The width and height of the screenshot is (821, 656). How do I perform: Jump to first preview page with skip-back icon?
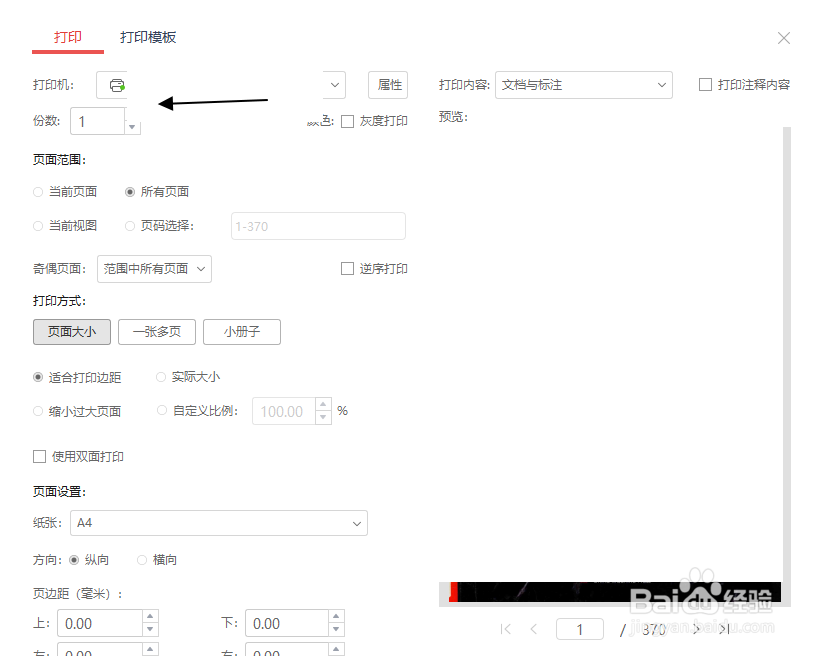[x=506, y=629]
